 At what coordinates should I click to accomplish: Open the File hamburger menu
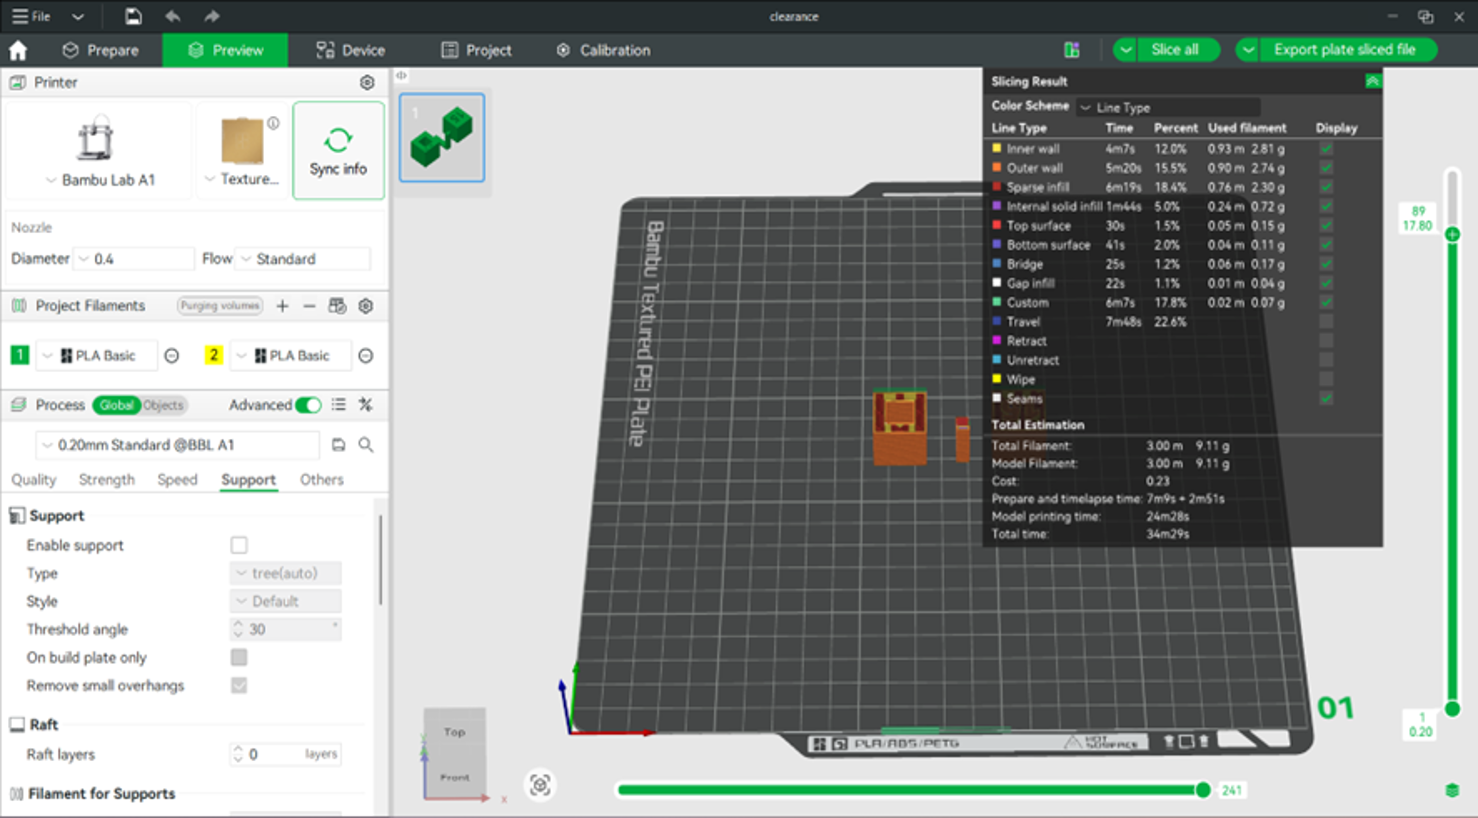pyautogui.click(x=31, y=16)
